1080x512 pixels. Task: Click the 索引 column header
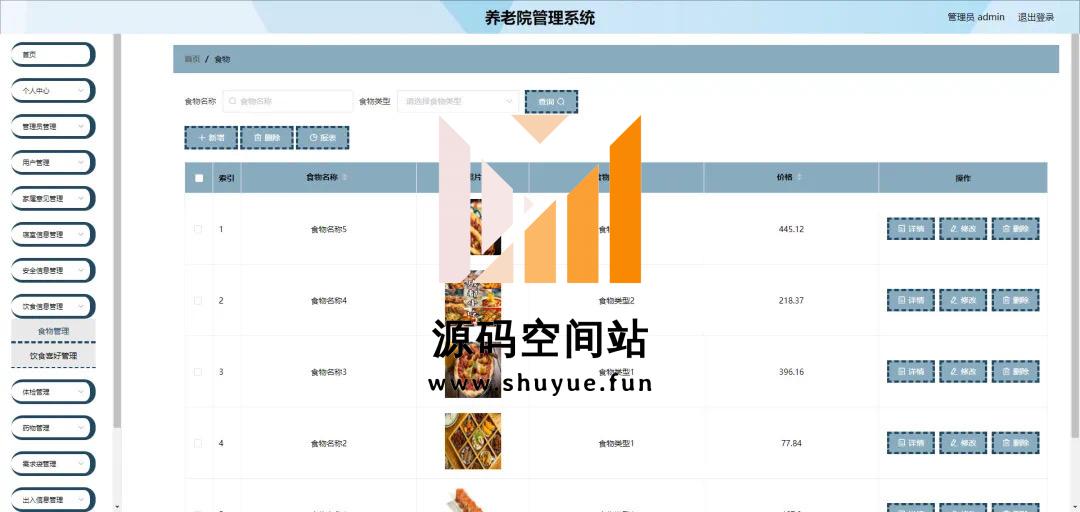(x=227, y=178)
